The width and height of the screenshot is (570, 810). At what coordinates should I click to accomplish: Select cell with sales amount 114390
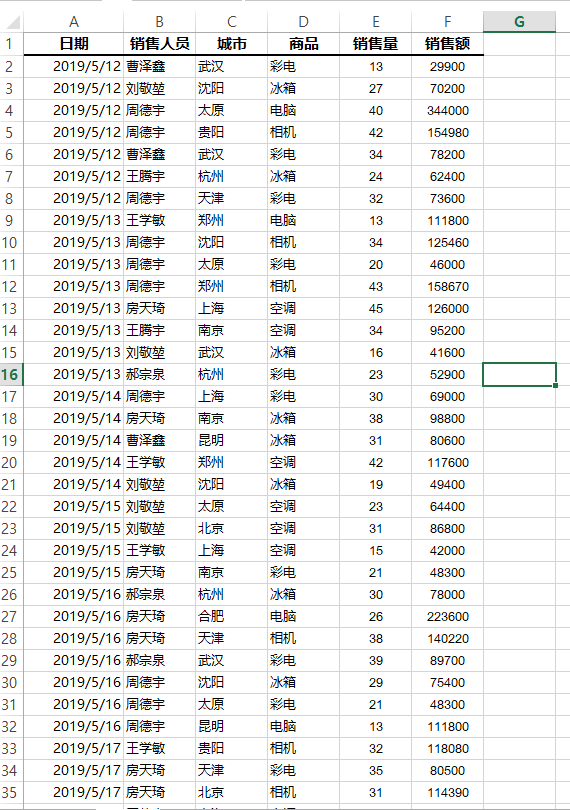[x=448, y=792]
